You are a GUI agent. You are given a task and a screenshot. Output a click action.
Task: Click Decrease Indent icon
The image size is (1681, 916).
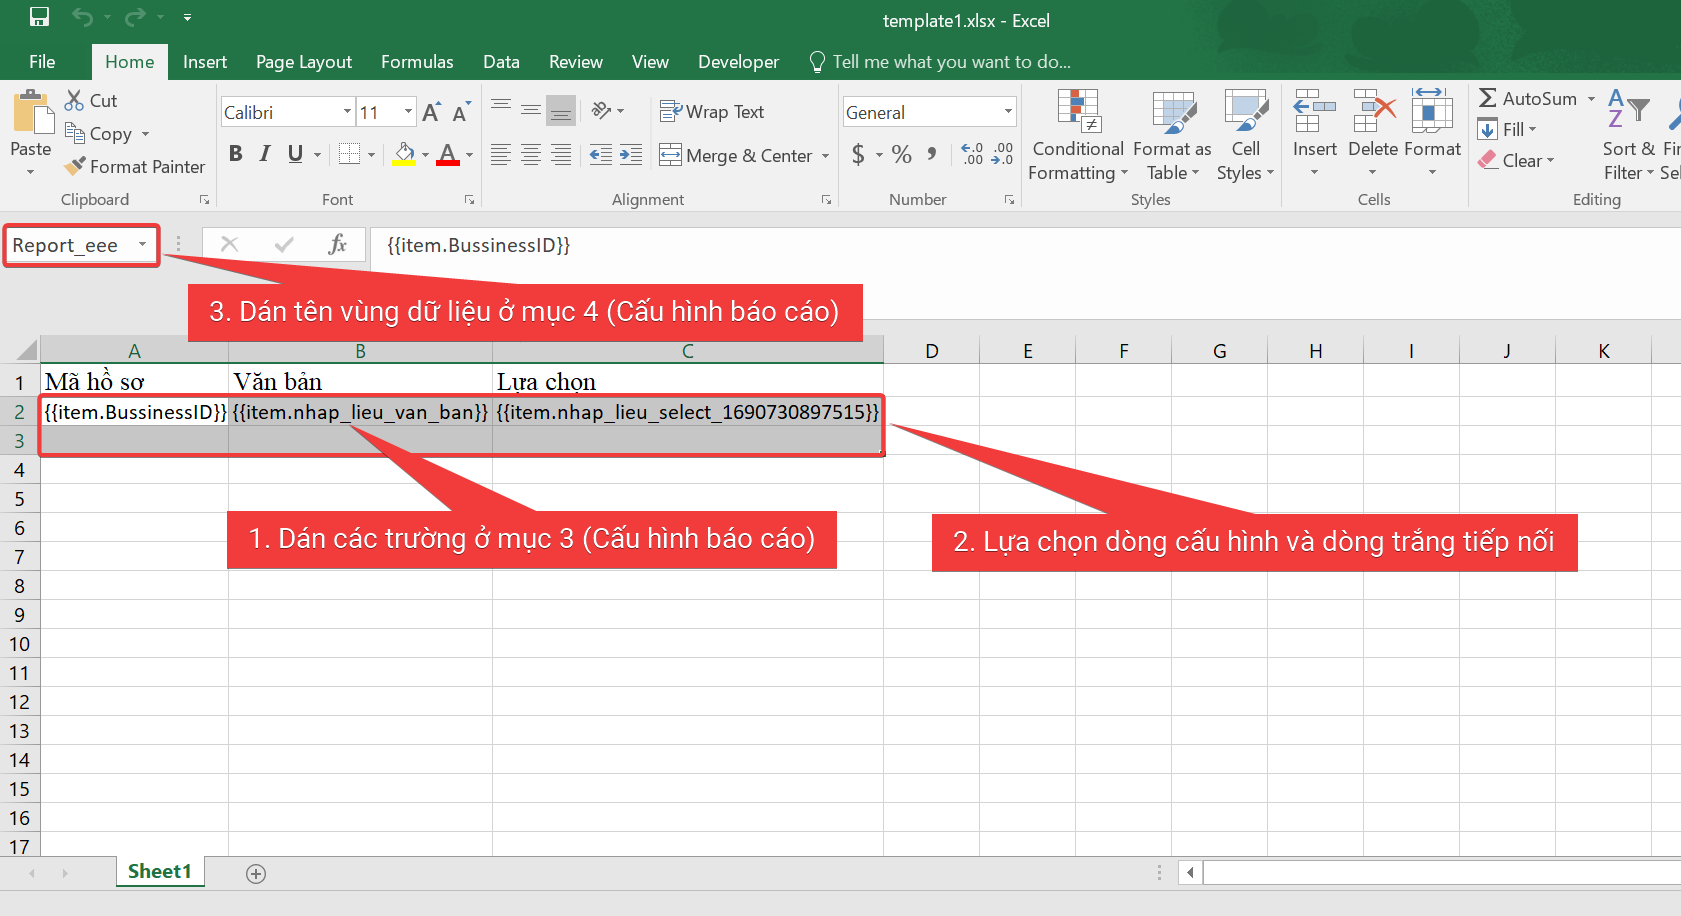pos(601,154)
